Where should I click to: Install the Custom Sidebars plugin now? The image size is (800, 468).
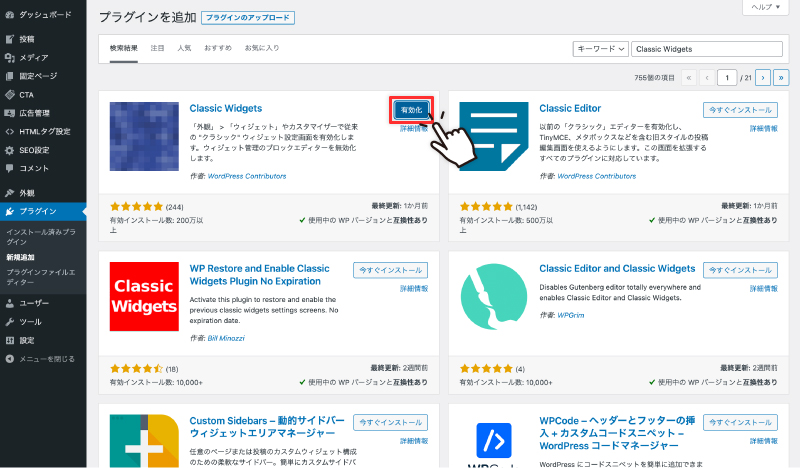[x=391, y=423]
